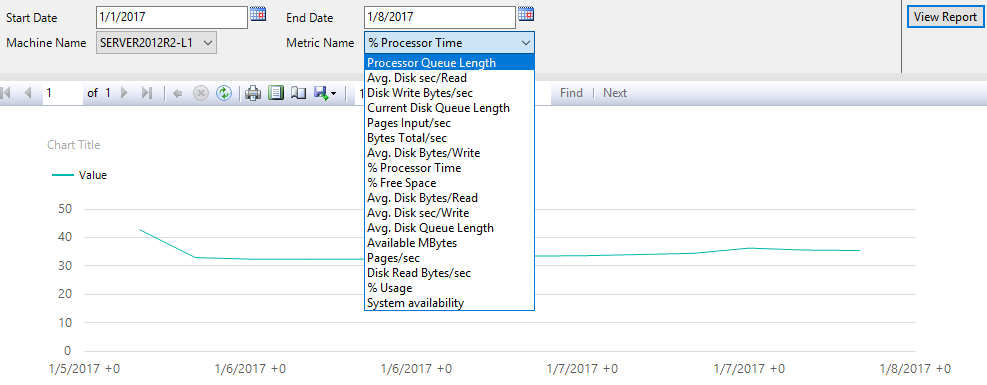Select Pages Input/sec metric

click(x=449, y=123)
